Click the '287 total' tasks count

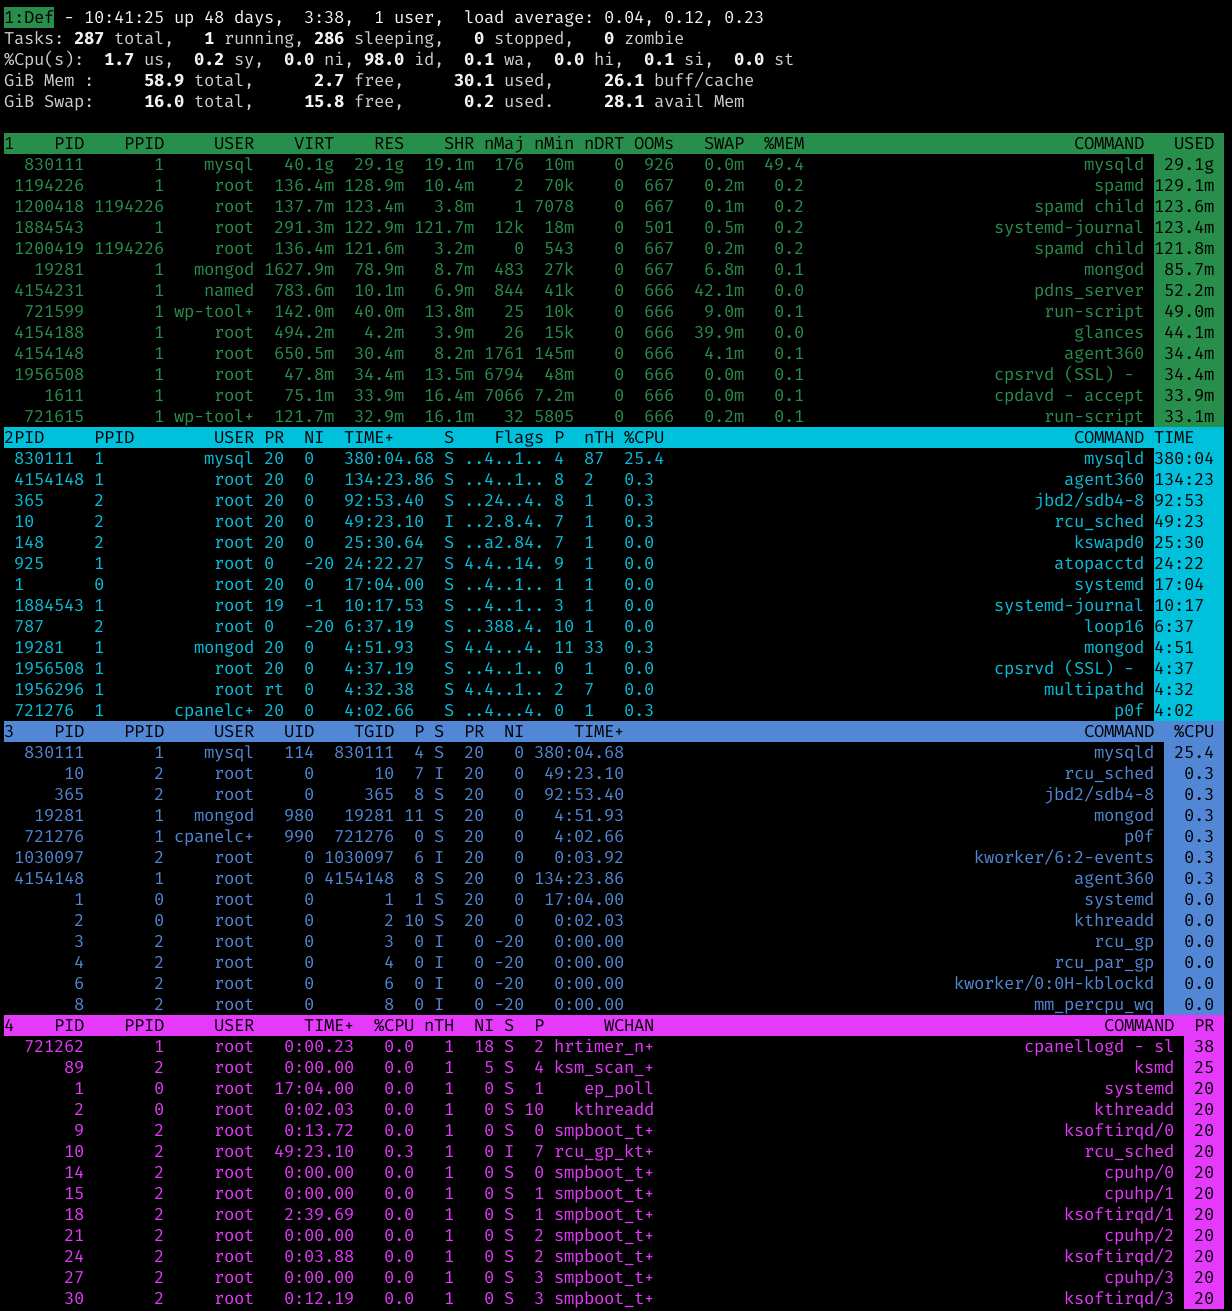(x=119, y=38)
